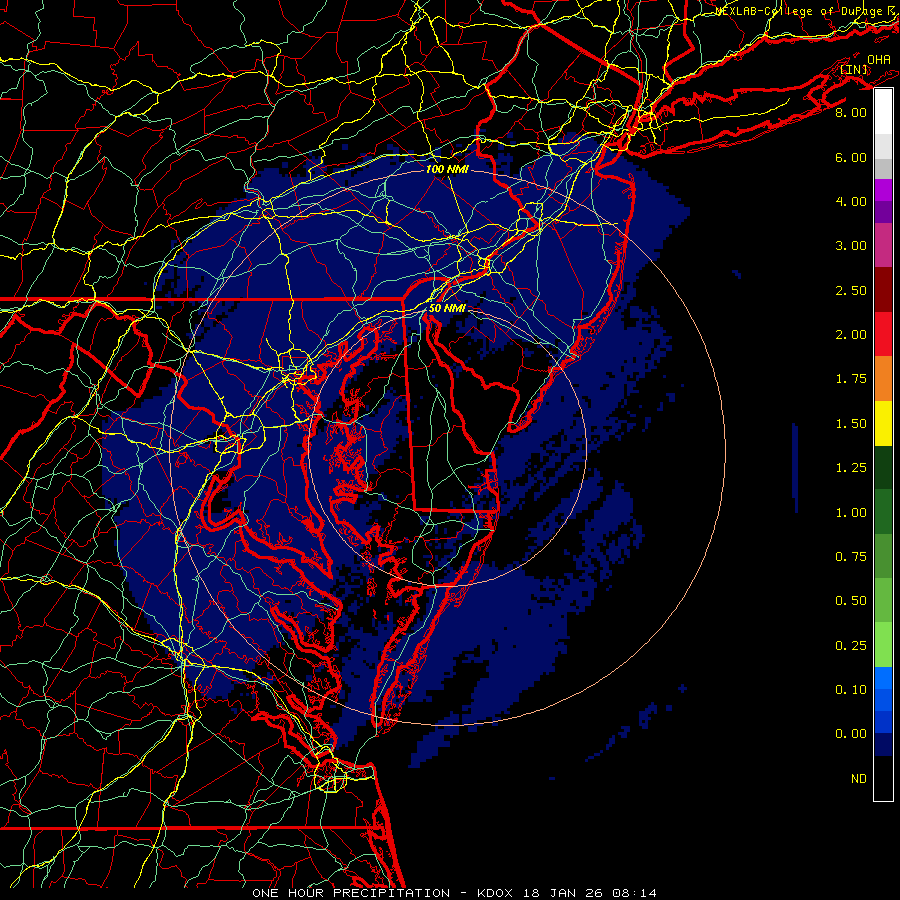Click the One Hour Precipitation KDOX caption
This screenshot has width=900, height=900.
455,893
